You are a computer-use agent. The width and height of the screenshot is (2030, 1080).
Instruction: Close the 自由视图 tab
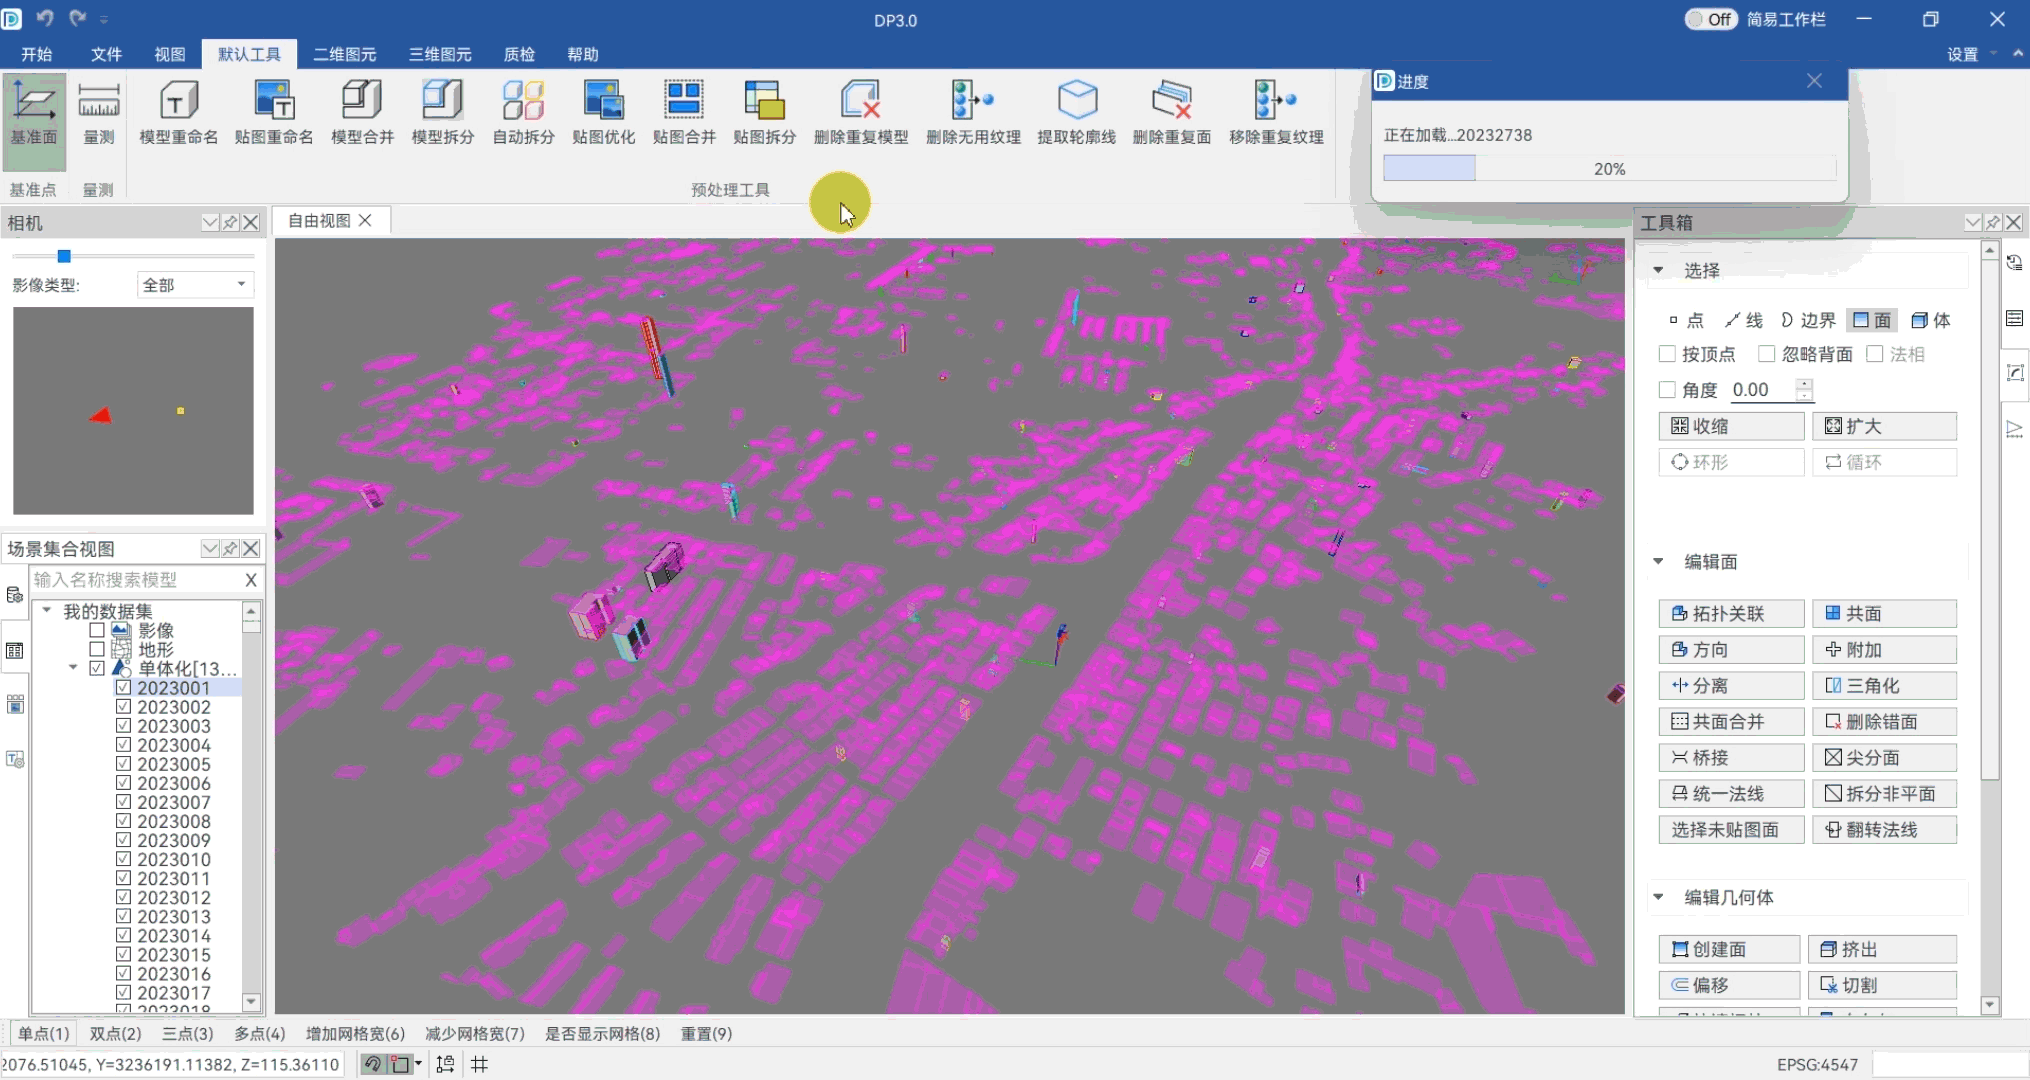point(365,220)
